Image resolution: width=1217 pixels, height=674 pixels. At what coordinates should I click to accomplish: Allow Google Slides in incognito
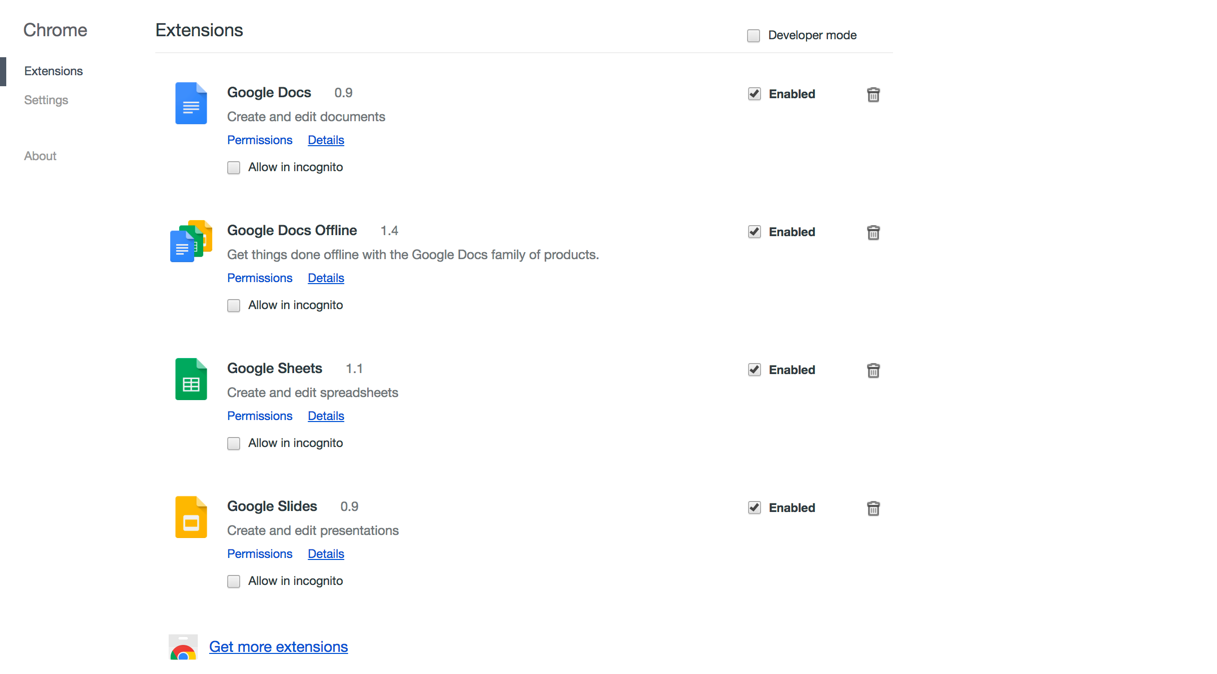point(234,582)
